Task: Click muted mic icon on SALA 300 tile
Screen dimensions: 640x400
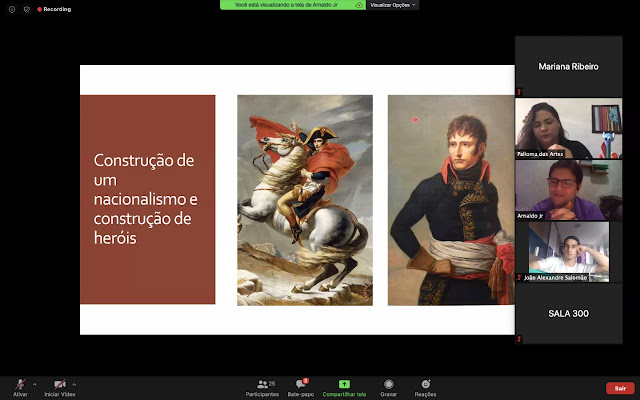Action: (519, 339)
